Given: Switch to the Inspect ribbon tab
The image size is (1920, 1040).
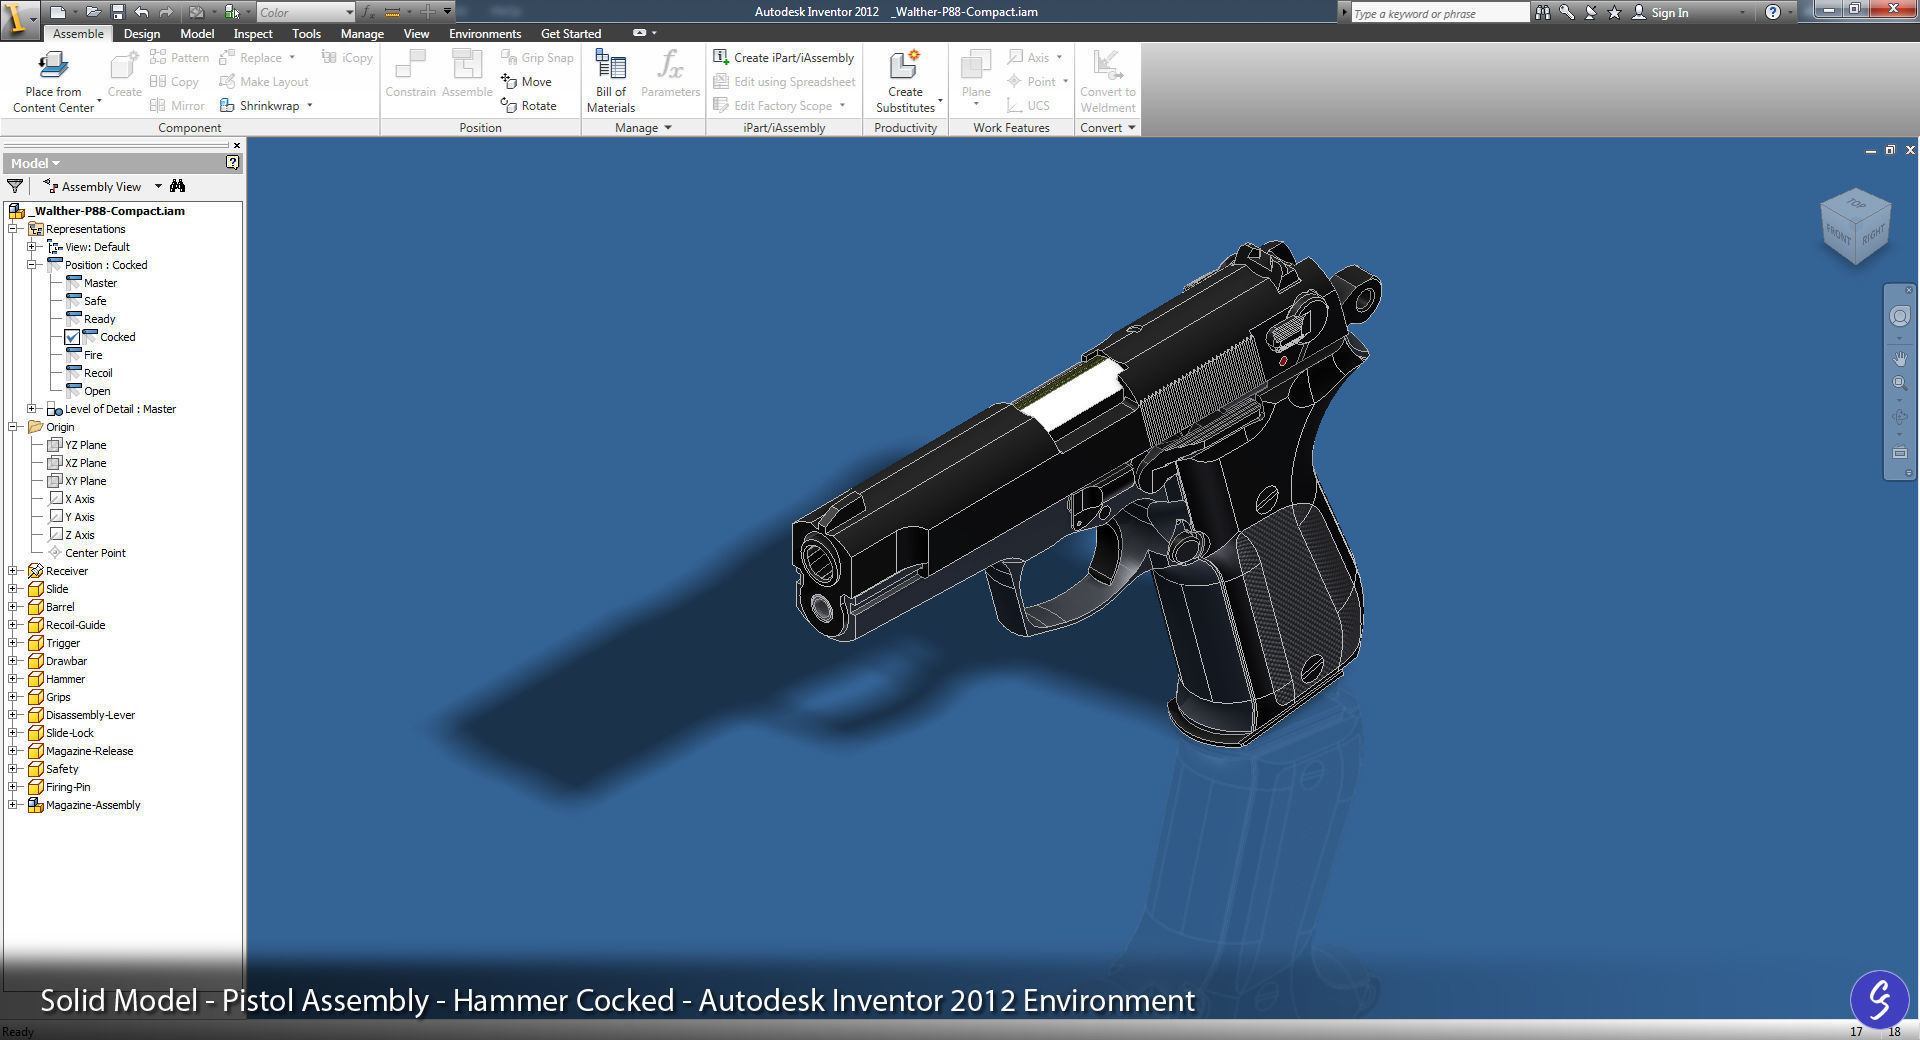Looking at the screenshot, I should click(x=253, y=33).
